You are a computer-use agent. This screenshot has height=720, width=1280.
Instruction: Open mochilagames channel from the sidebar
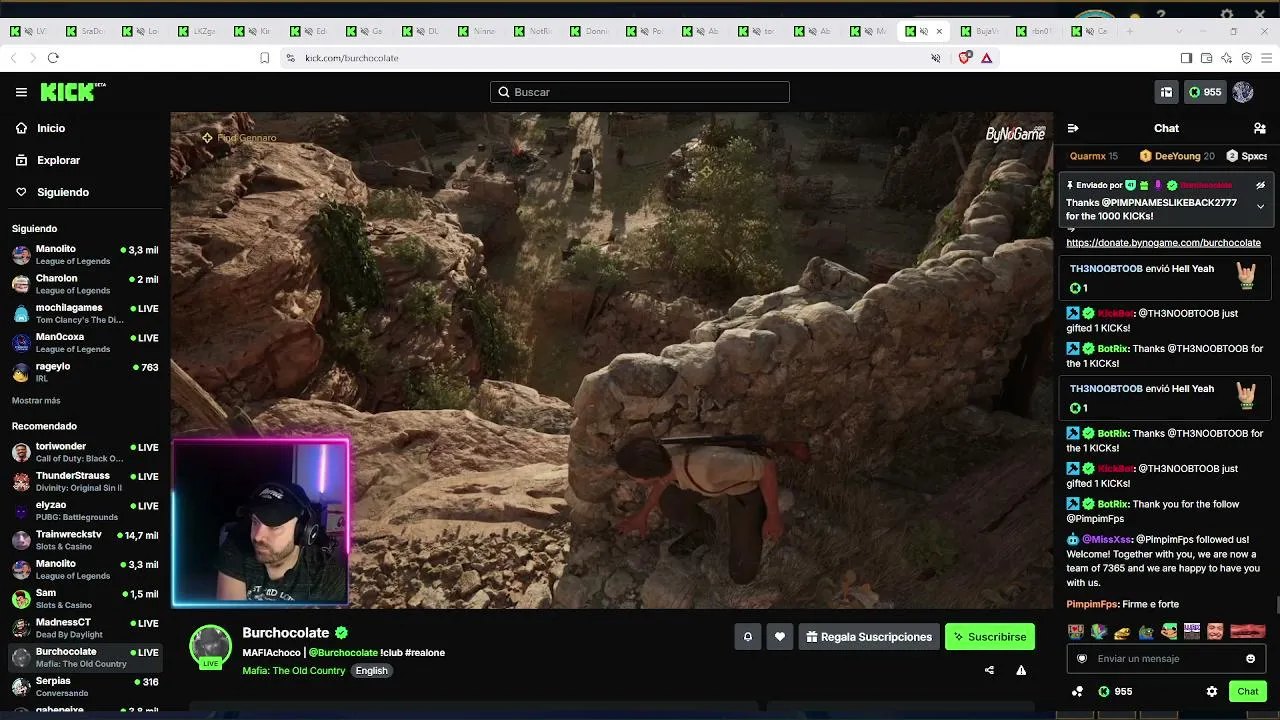(x=85, y=313)
